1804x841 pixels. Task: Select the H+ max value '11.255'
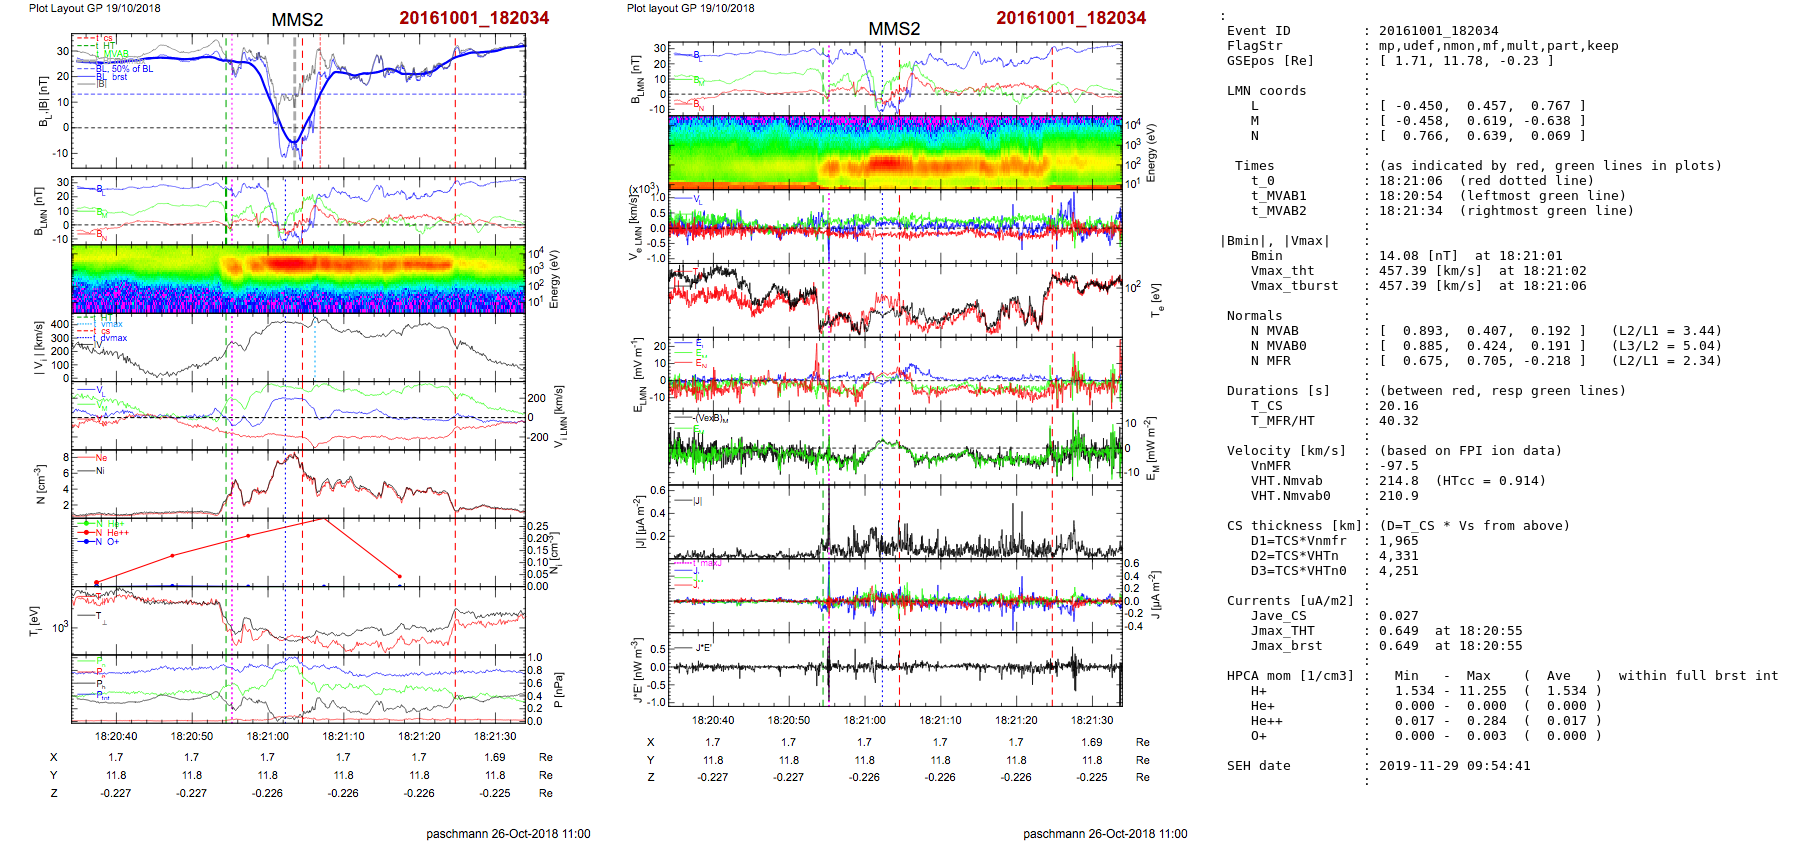coord(1482,691)
